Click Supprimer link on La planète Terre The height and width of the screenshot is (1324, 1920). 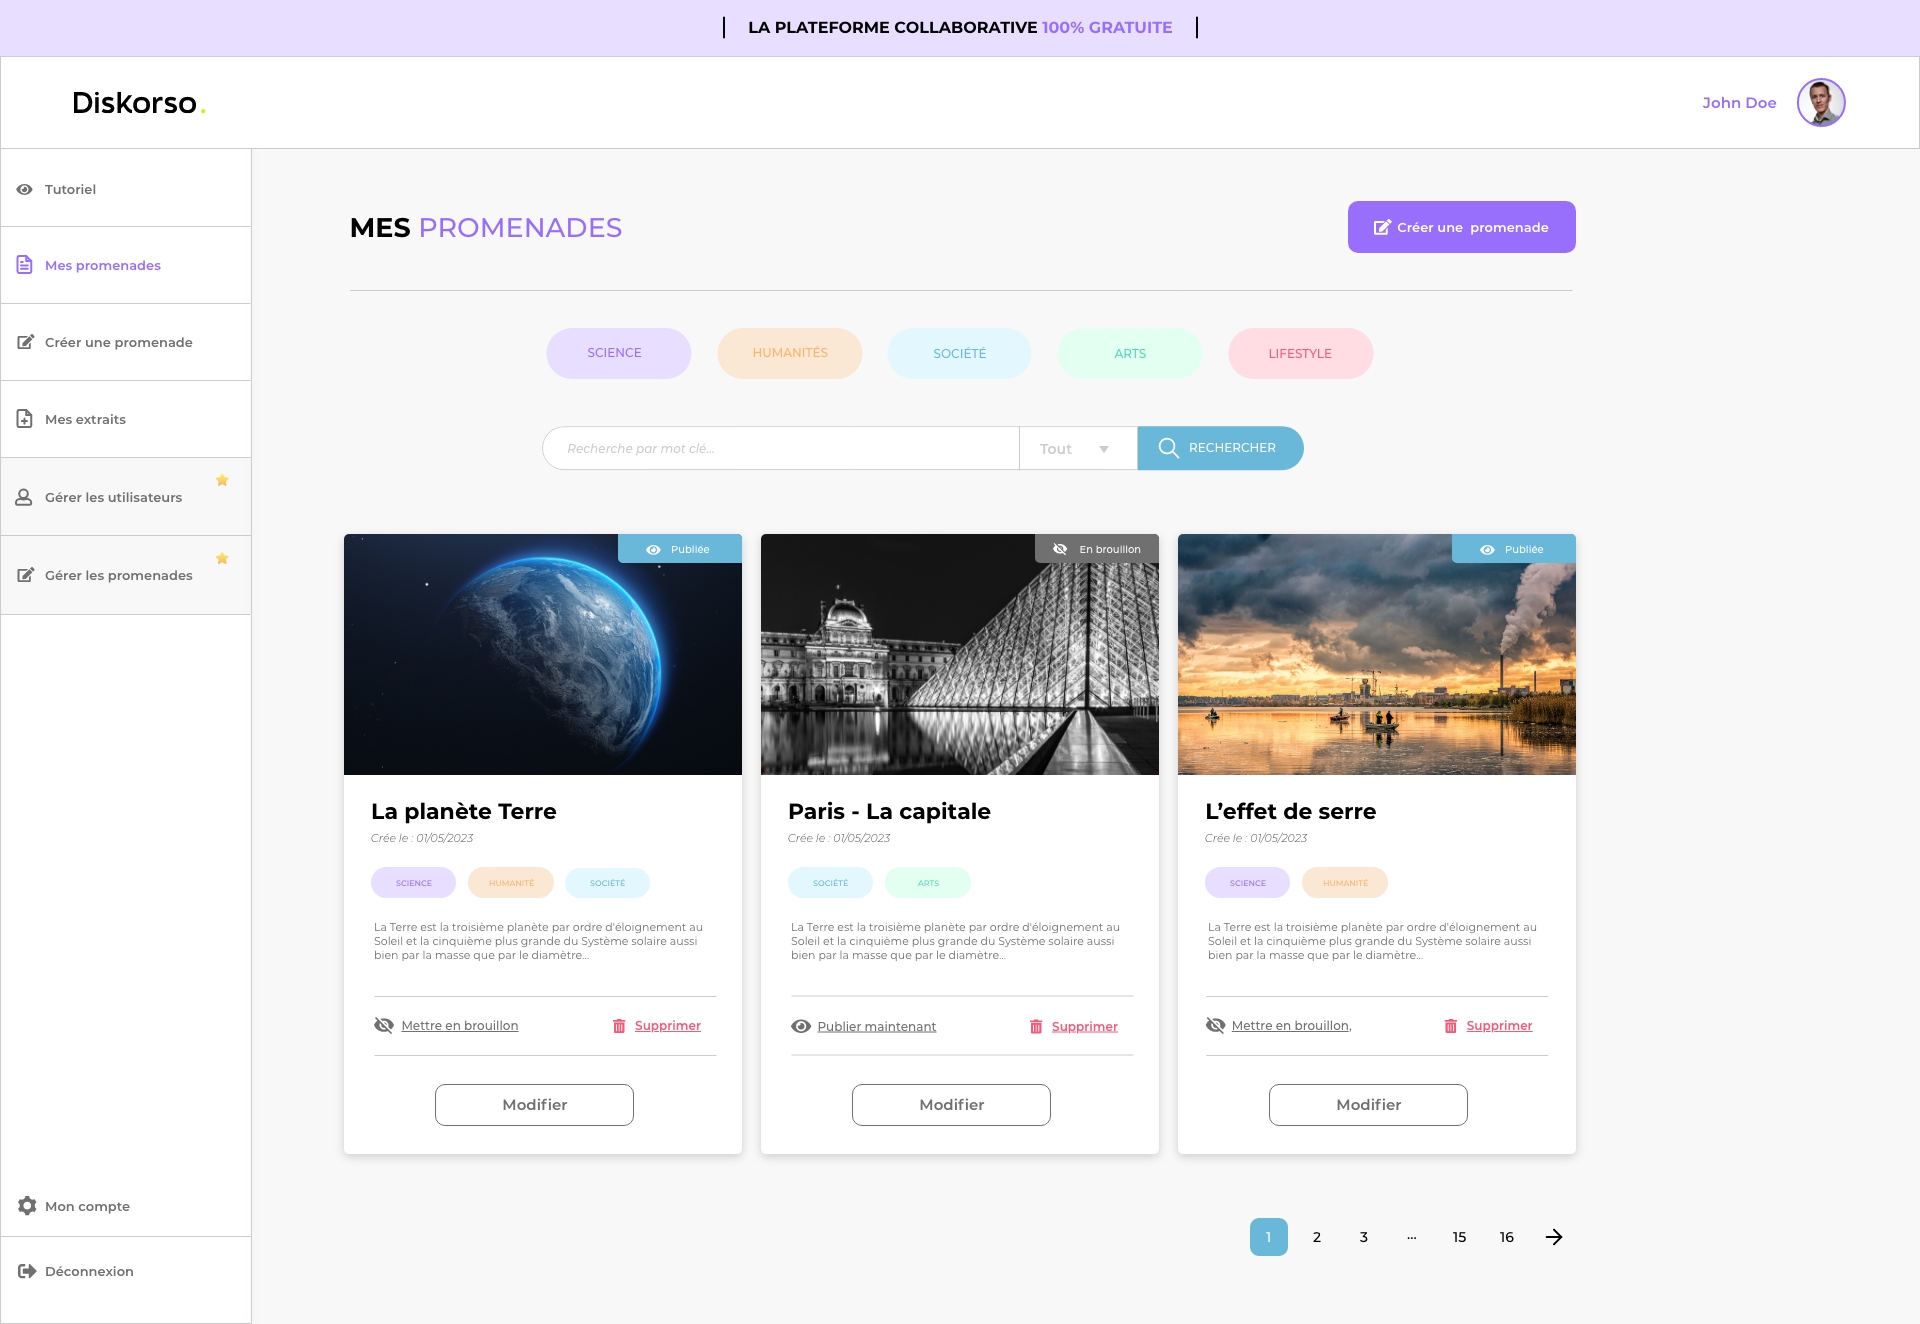668,1026
